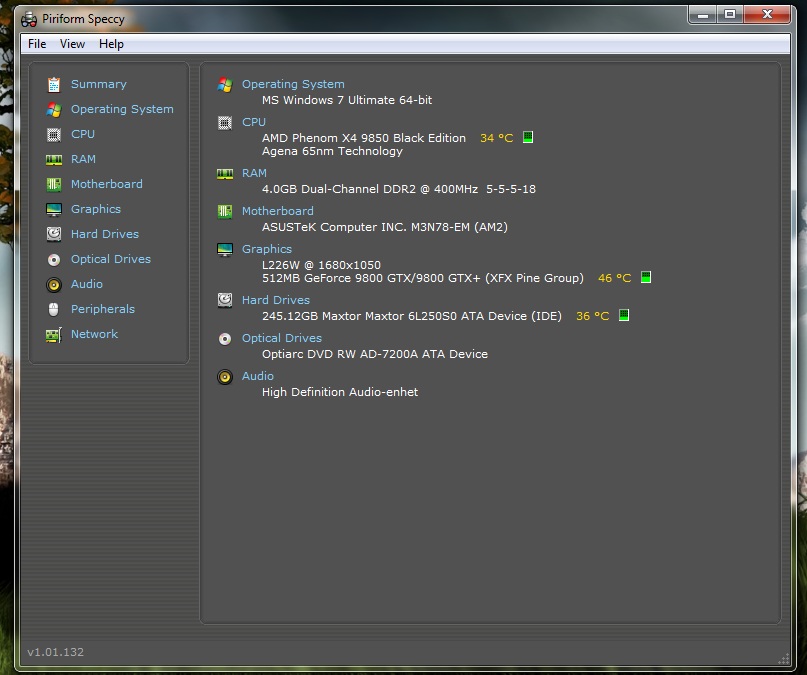This screenshot has width=807, height=675.
Task: Click the CPU chip icon in sidebar
Action: tap(54, 134)
